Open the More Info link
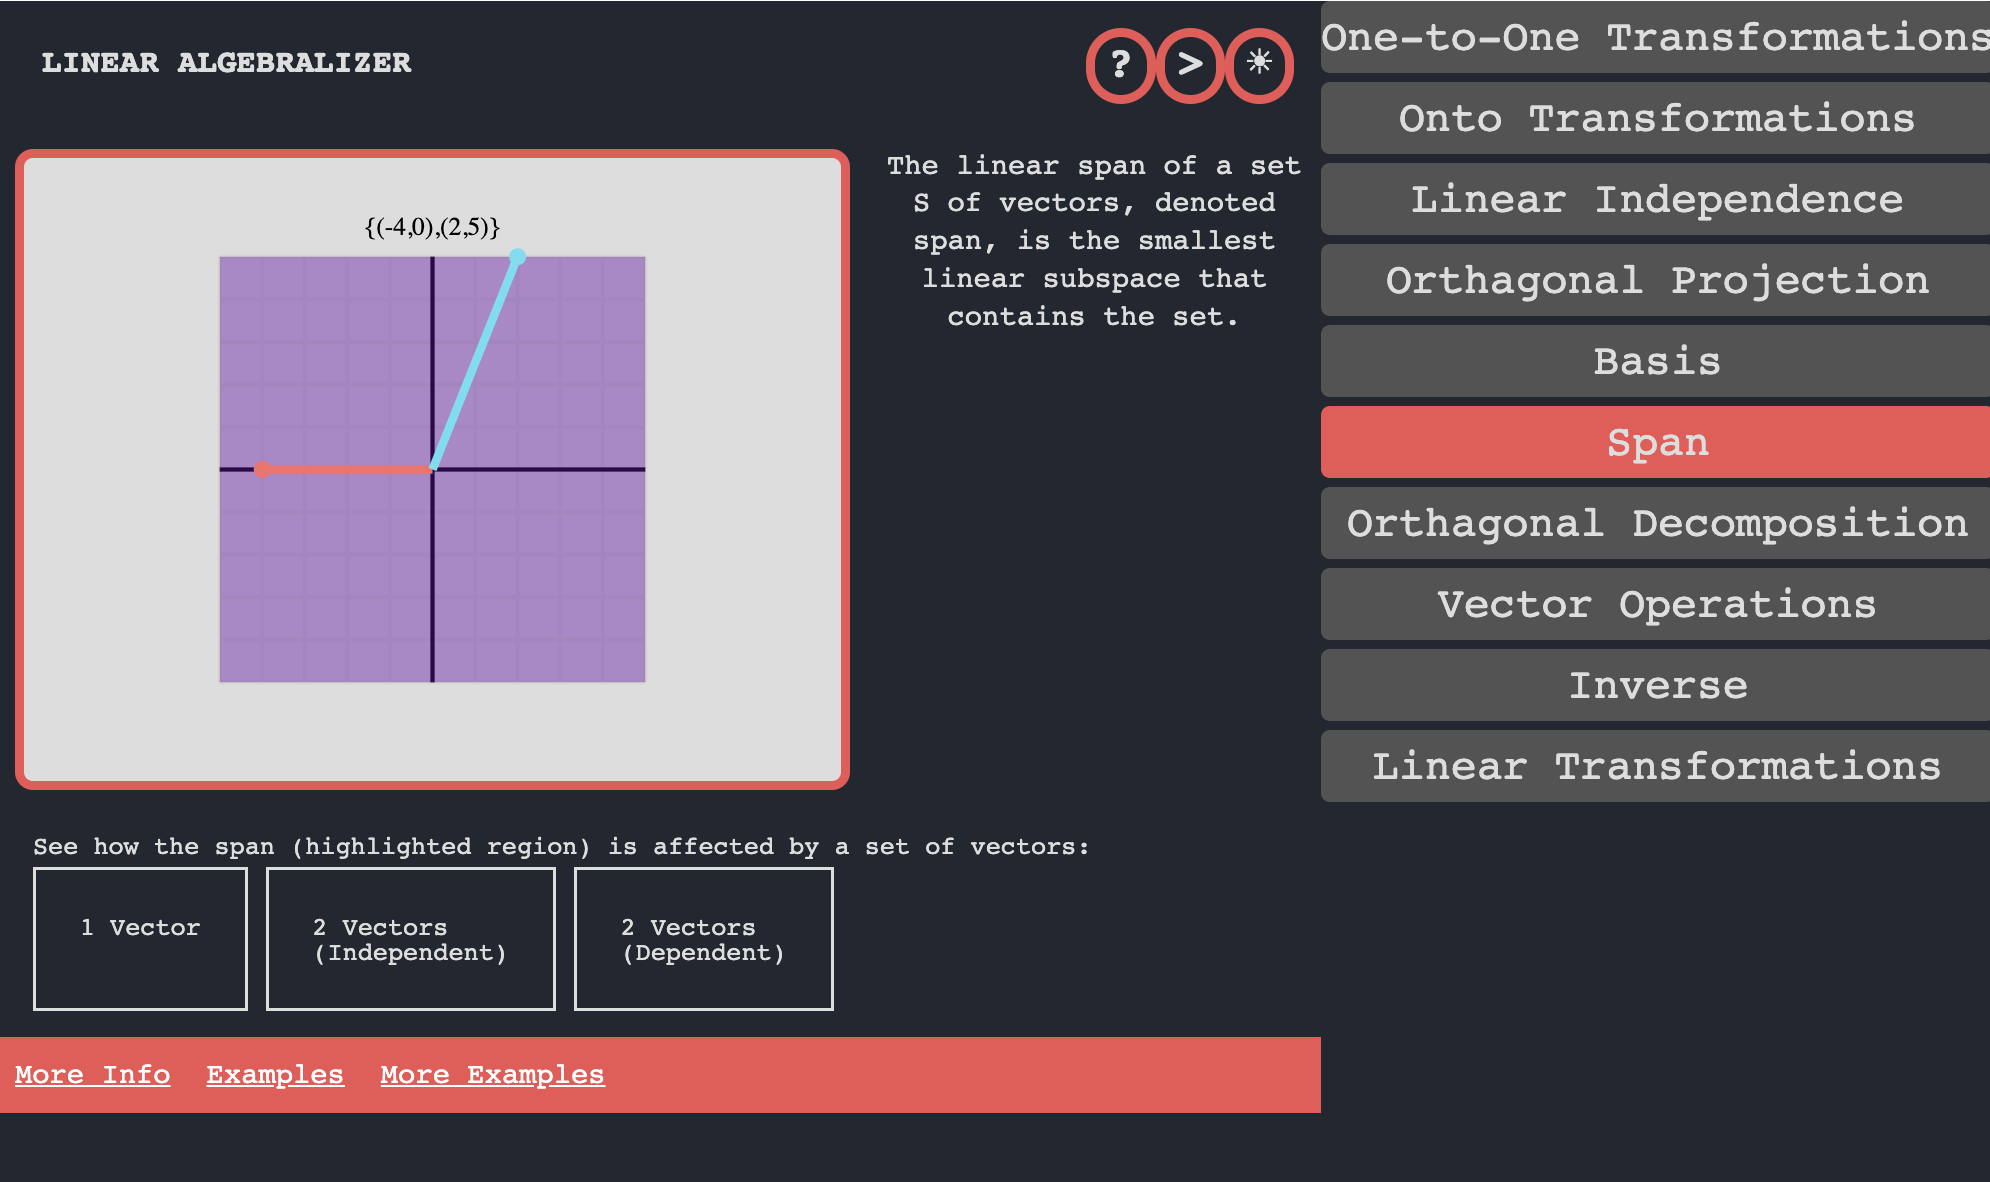1990x1182 pixels. click(x=92, y=1075)
